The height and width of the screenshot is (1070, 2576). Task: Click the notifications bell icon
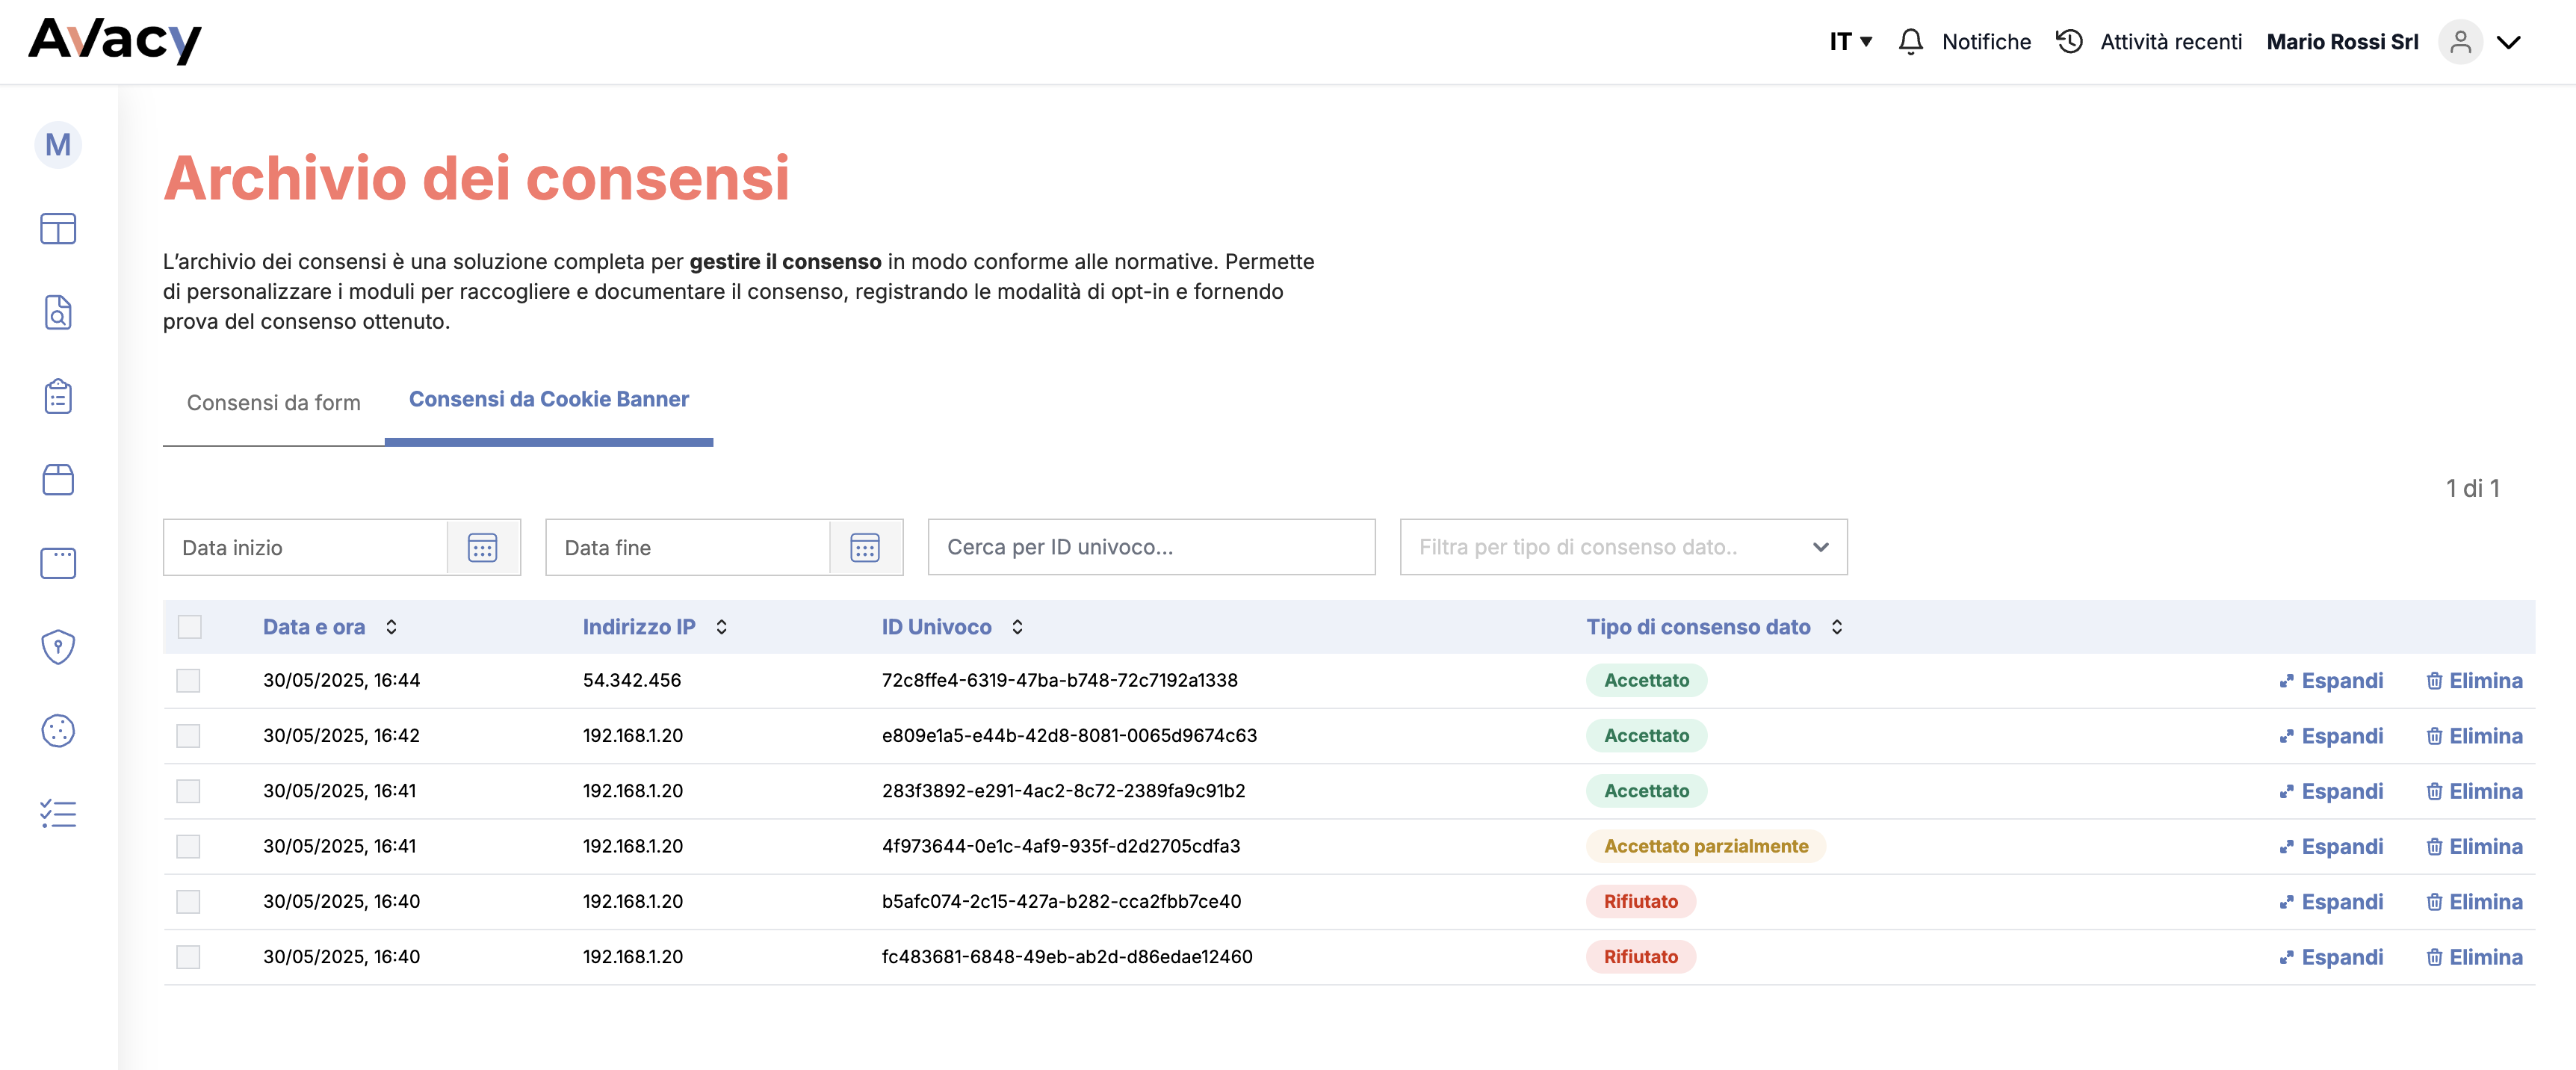[x=1910, y=42]
